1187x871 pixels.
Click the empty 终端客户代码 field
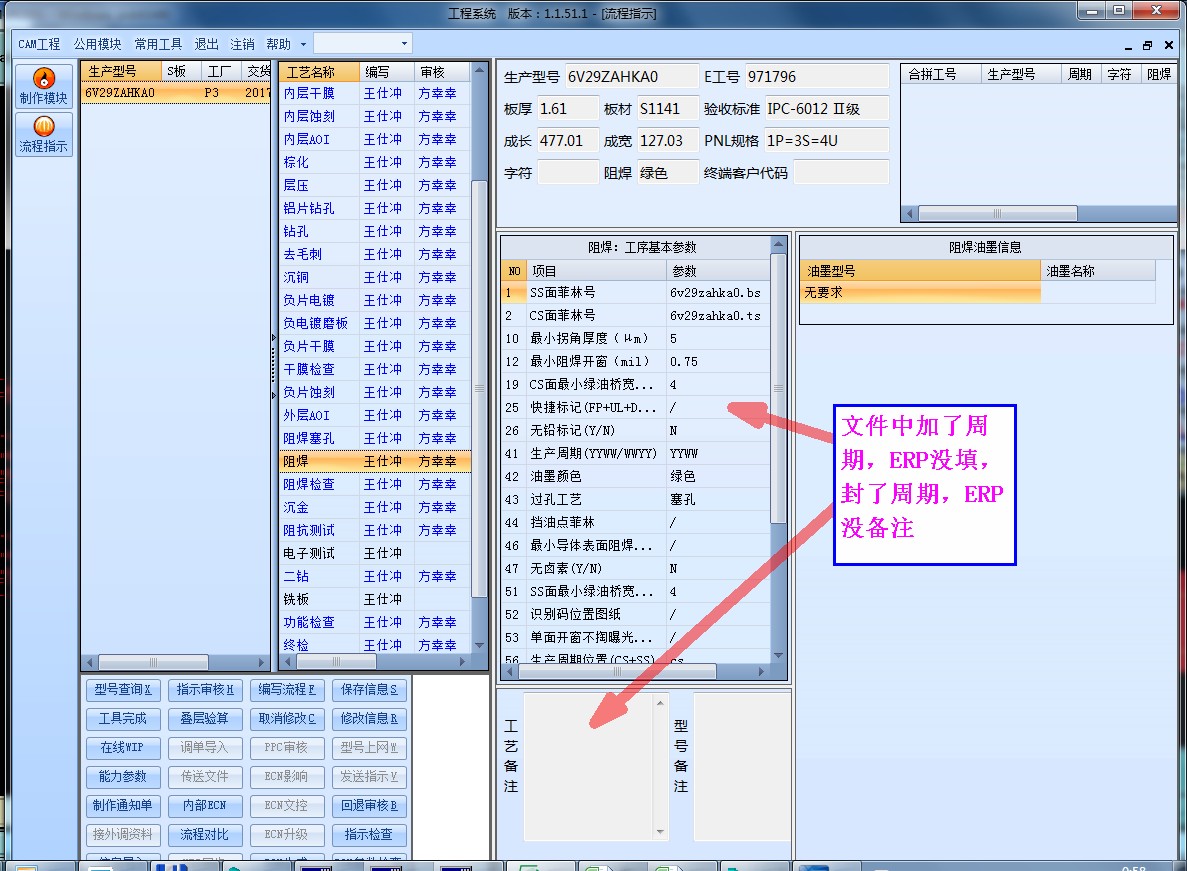coord(841,173)
